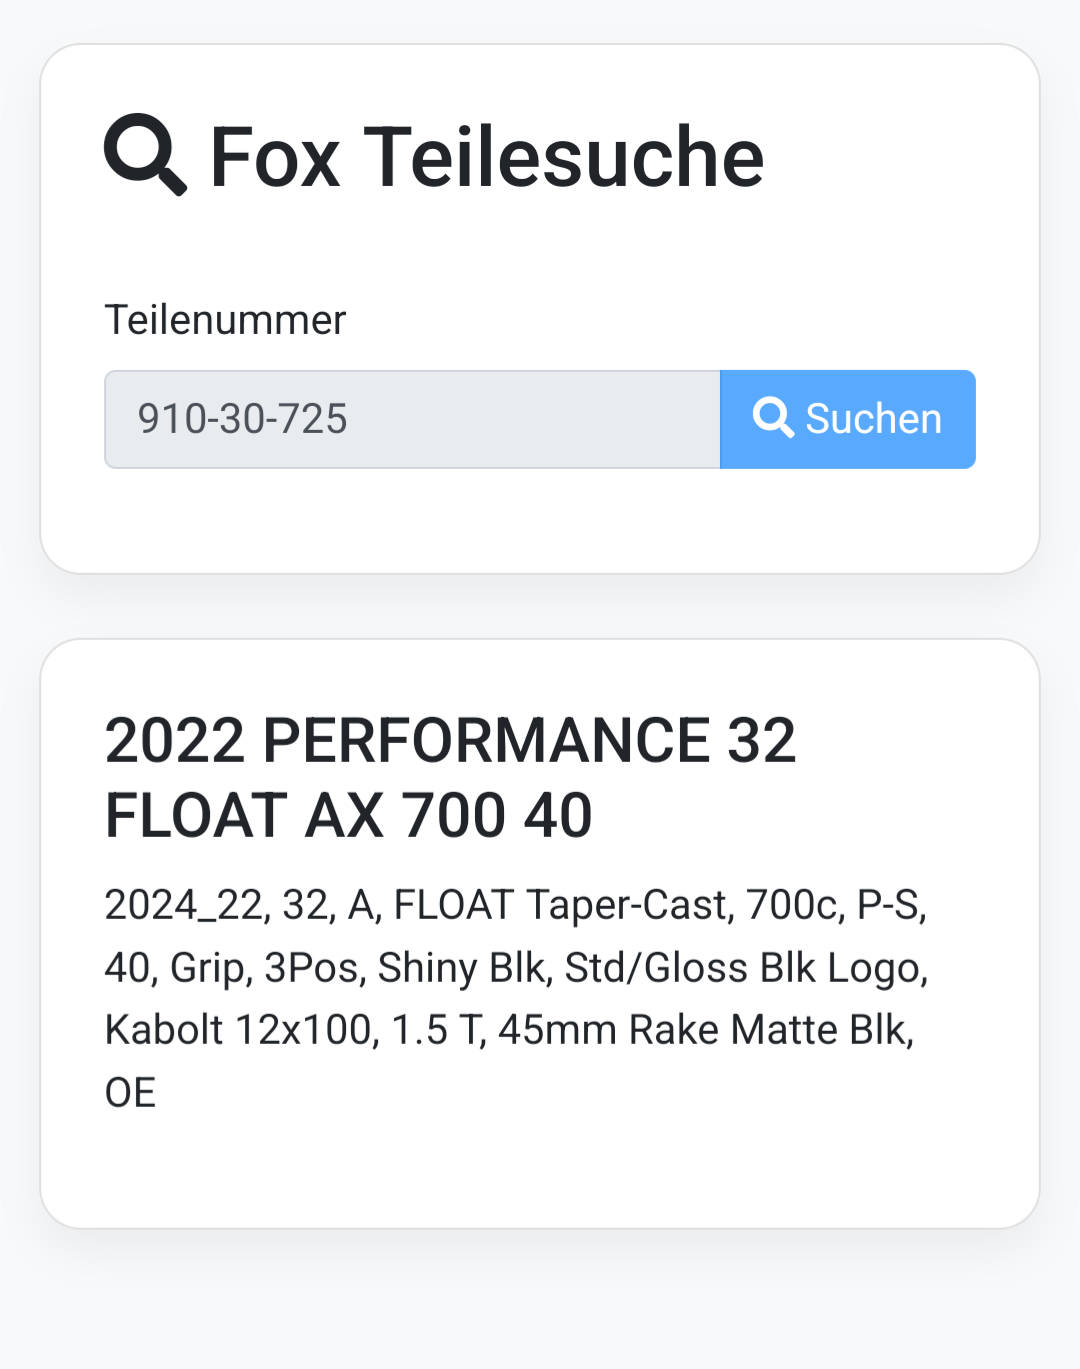Click the Std/Gloss Blk Logo text
Image resolution: width=1080 pixels, height=1369 pixels.
click(x=745, y=968)
